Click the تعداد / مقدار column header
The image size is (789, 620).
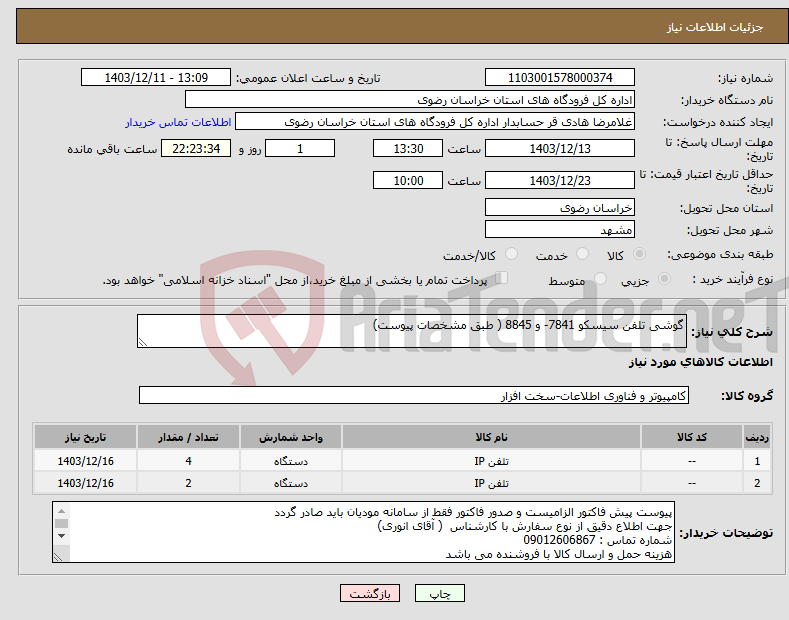click(x=188, y=437)
